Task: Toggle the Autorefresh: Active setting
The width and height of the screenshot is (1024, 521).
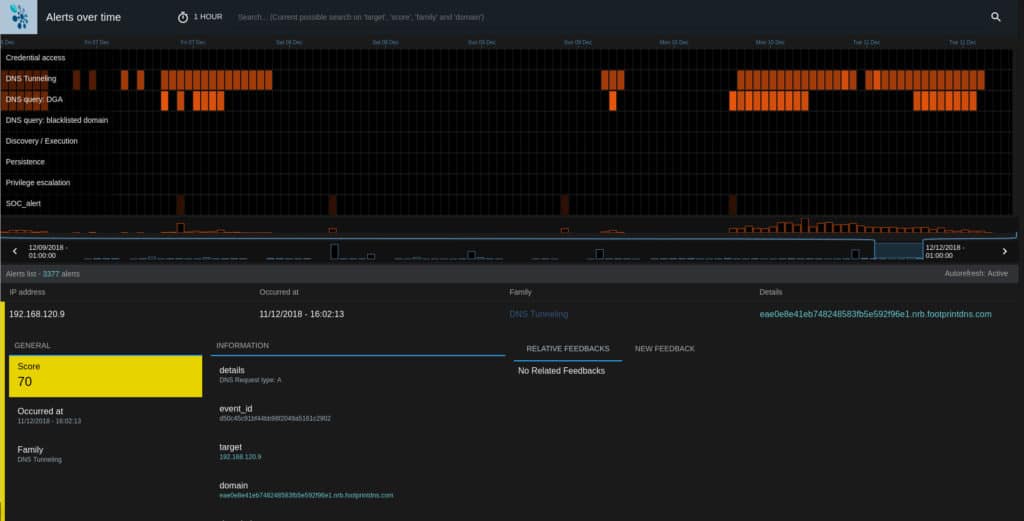Action: click(976, 273)
